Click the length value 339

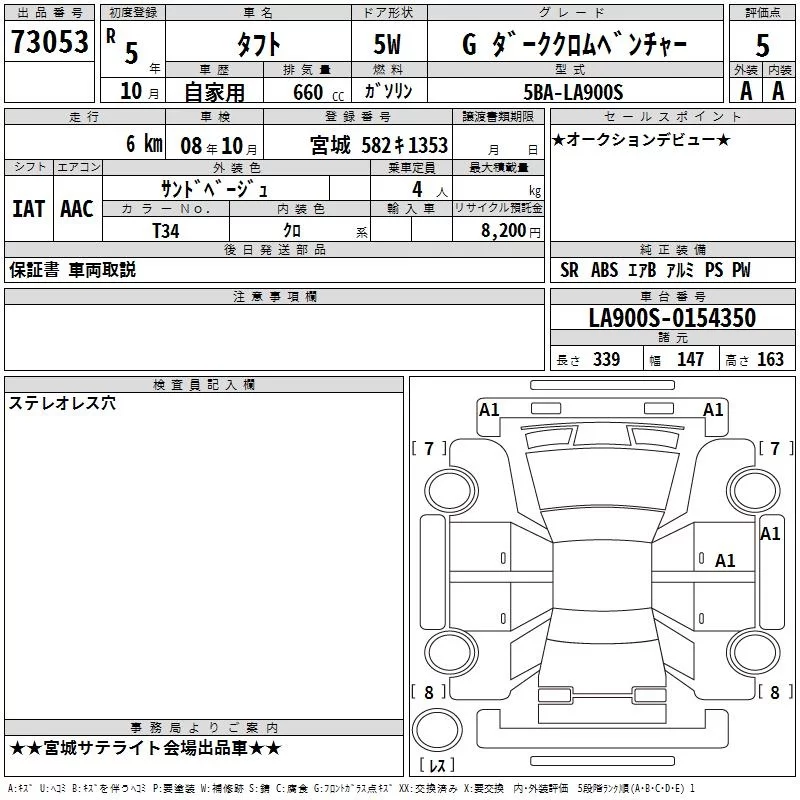tap(607, 359)
